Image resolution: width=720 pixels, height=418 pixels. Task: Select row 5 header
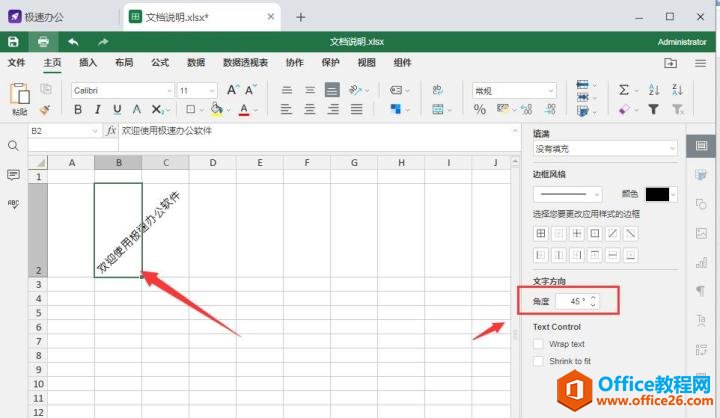click(x=38, y=313)
